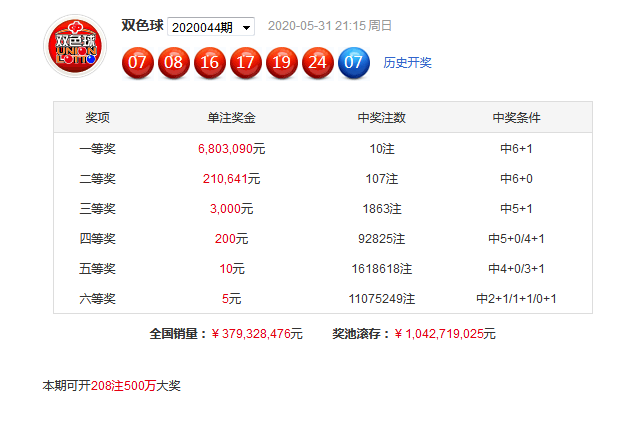Image resolution: width=640 pixels, height=429 pixels.
Task: Click the red ball numbered 08
Action: click(x=173, y=62)
